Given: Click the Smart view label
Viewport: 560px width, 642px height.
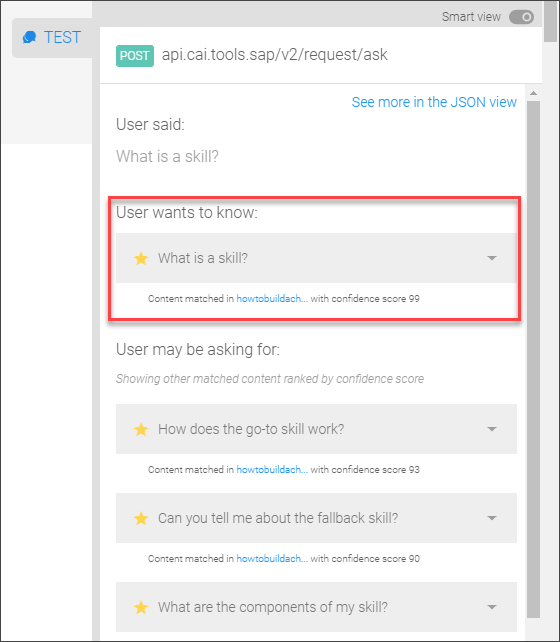Looking at the screenshot, I should tap(471, 17).
